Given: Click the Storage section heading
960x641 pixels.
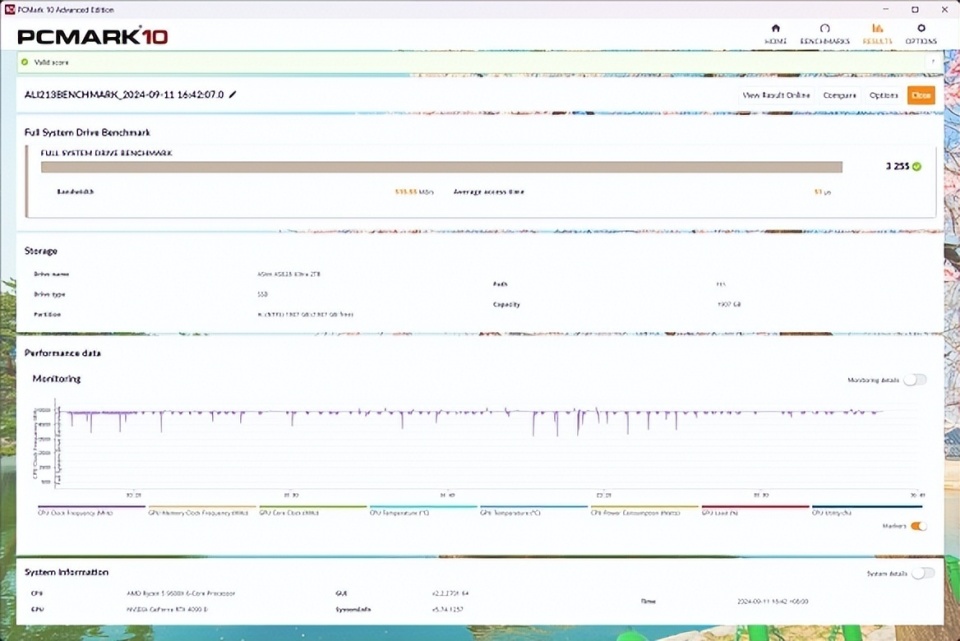Looking at the screenshot, I should click(x=41, y=250).
